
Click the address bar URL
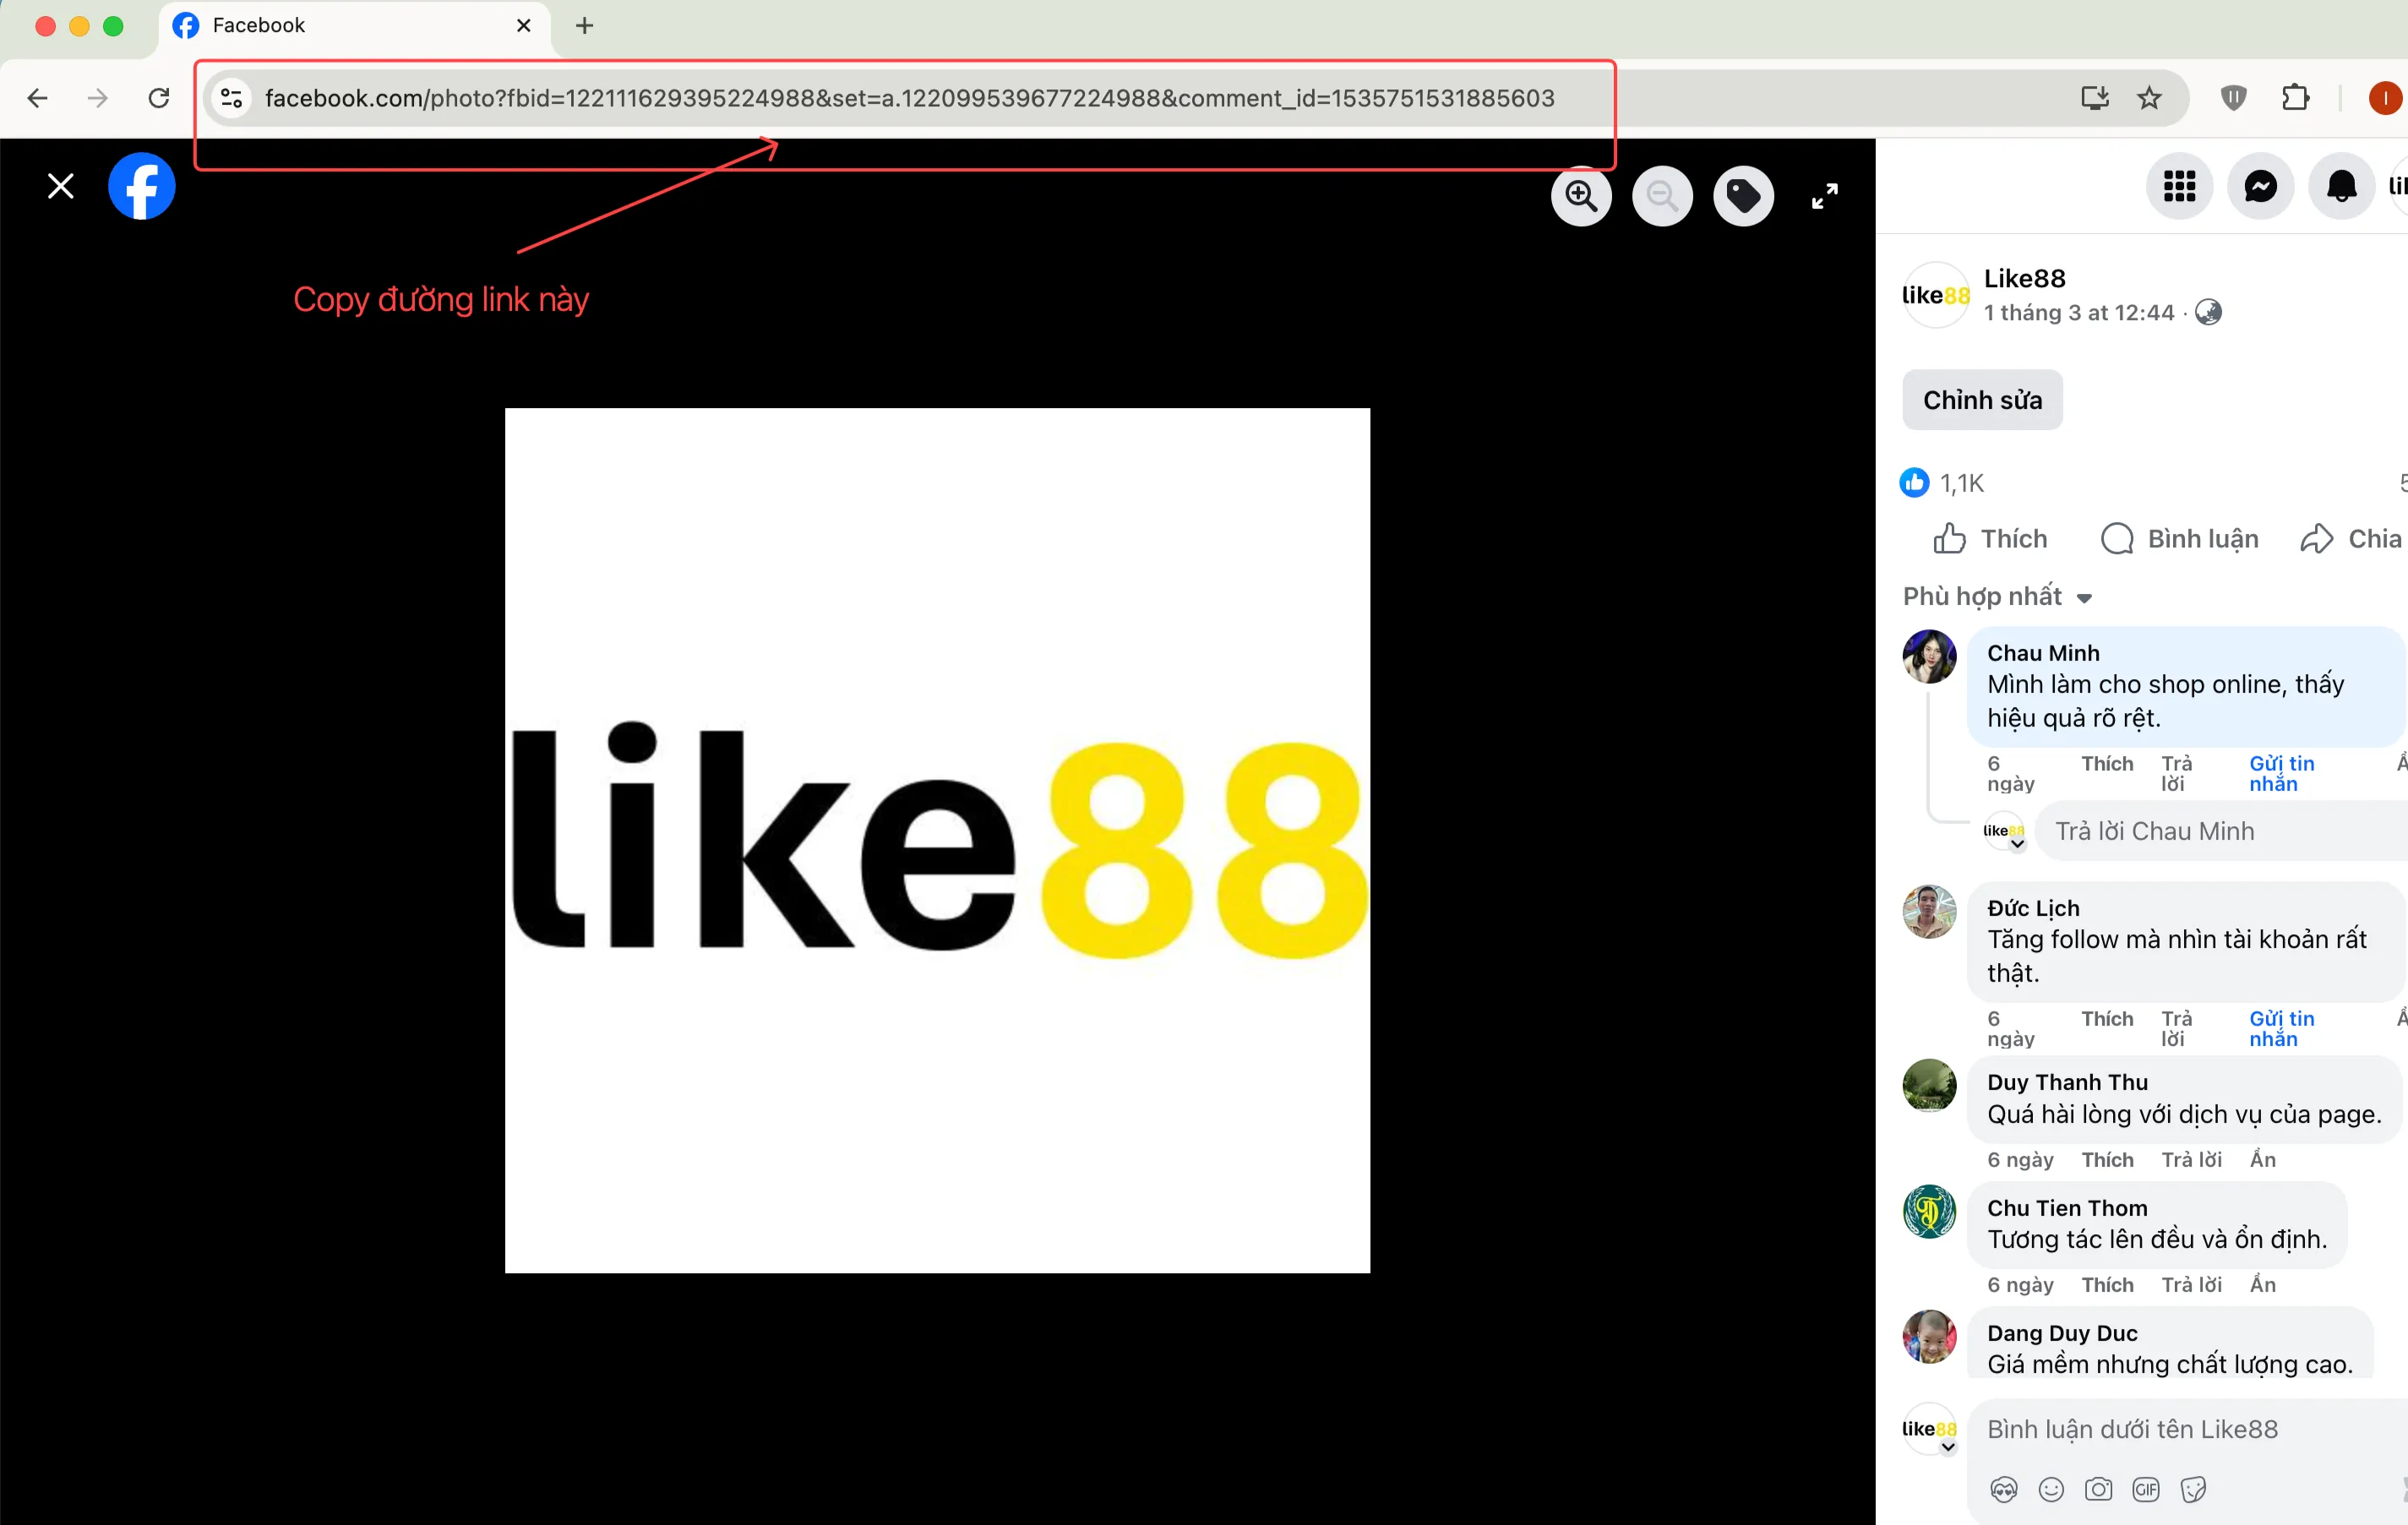(x=909, y=98)
